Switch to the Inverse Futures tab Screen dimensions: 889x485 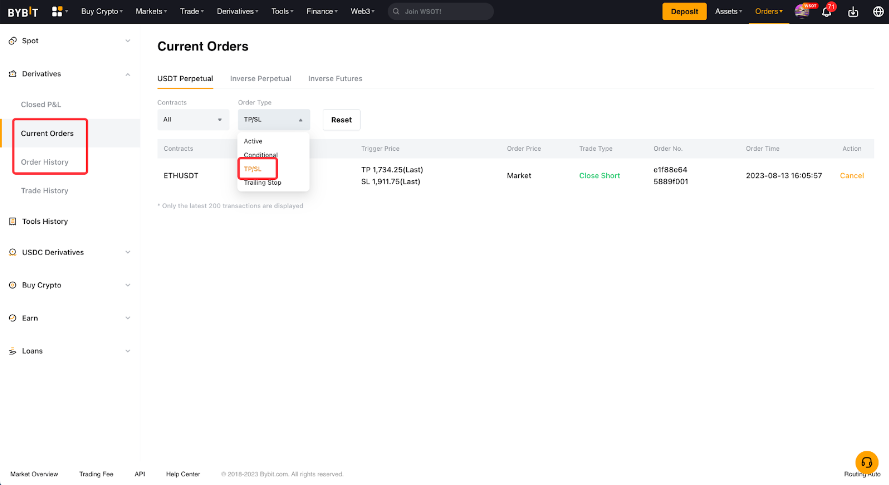click(335, 78)
